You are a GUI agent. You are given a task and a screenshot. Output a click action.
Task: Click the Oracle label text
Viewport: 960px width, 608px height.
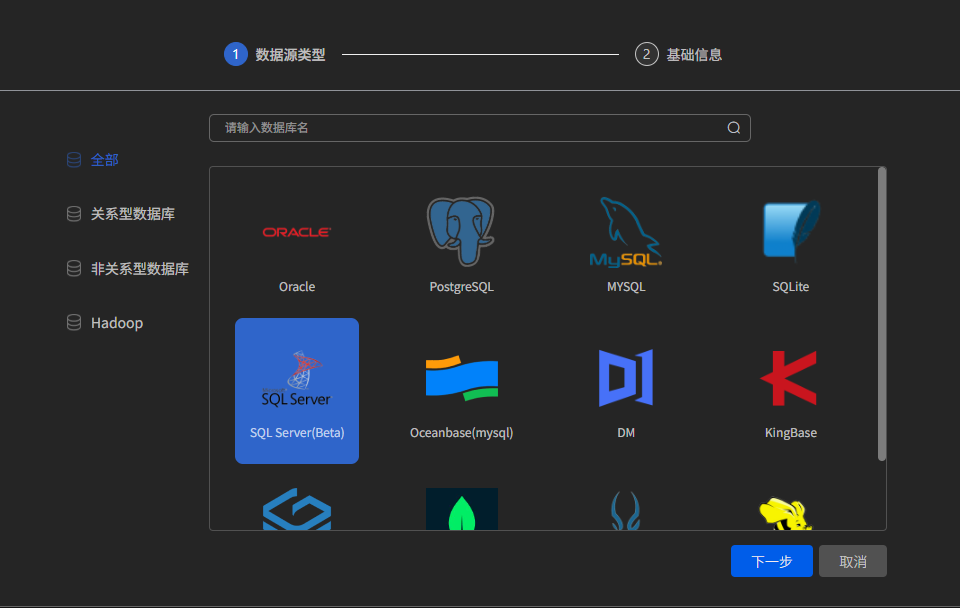[x=297, y=287]
